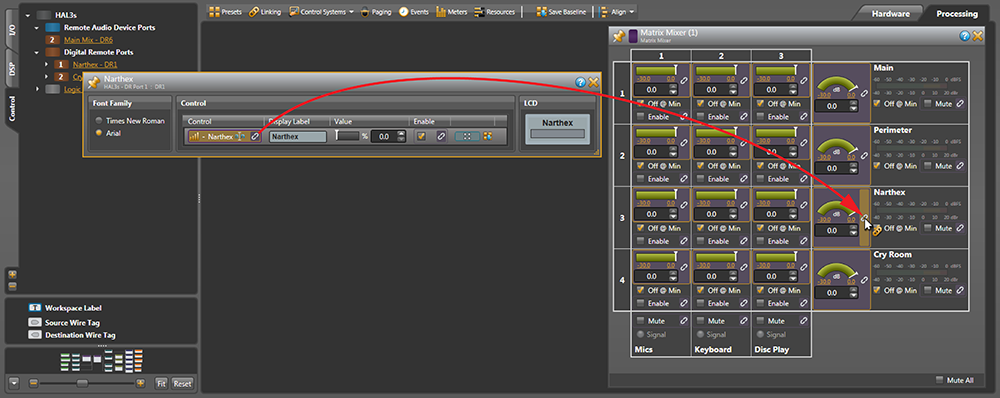
Task: Open the Paging toolbar item
Action: point(376,11)
